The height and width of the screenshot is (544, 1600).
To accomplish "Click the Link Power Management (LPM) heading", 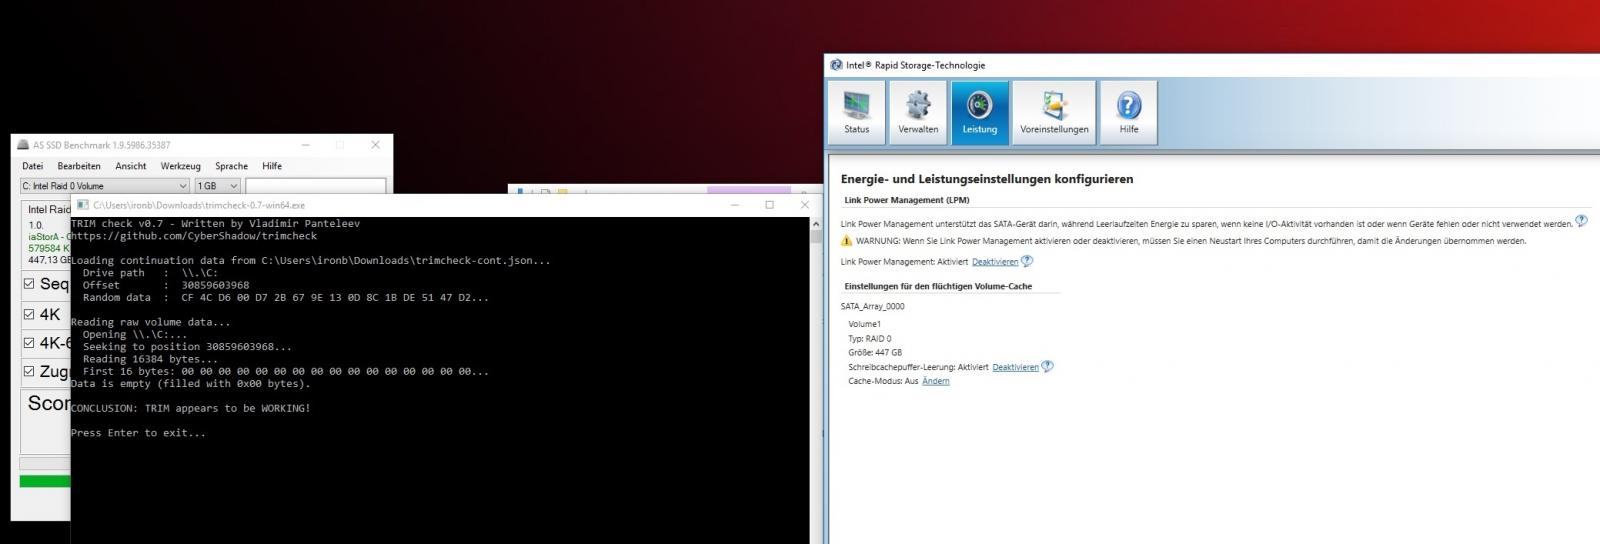I will (906, 200).
